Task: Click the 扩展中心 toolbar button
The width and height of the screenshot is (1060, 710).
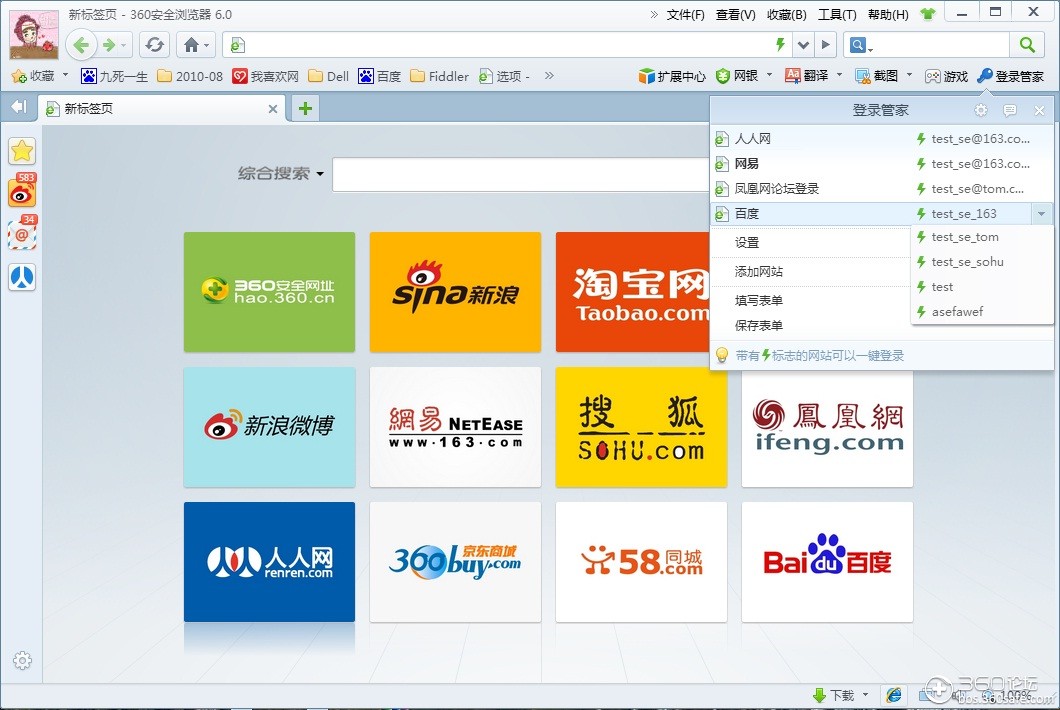Action: [672, 76]
